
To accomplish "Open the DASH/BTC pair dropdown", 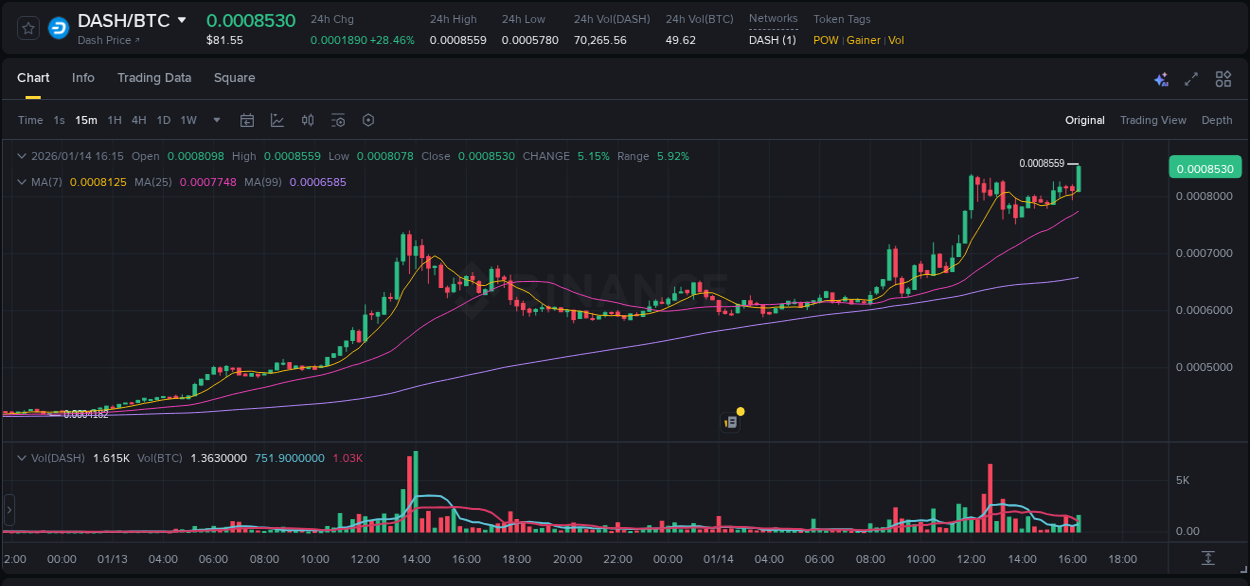I will pos(181,19).
